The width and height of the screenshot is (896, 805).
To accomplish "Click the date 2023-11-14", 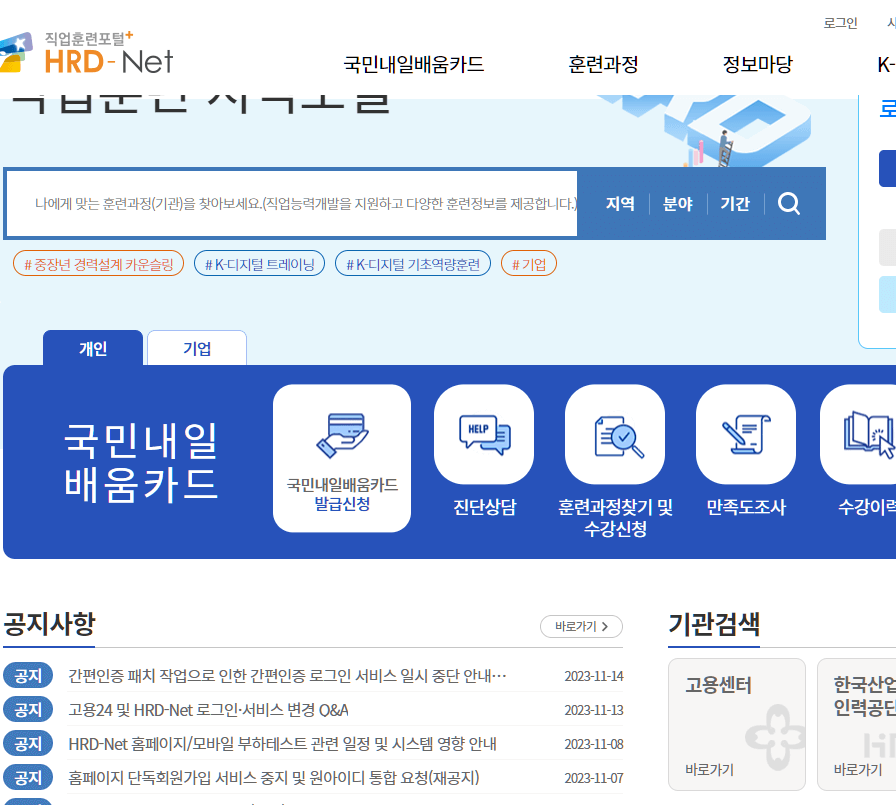I will pos(594,676).
